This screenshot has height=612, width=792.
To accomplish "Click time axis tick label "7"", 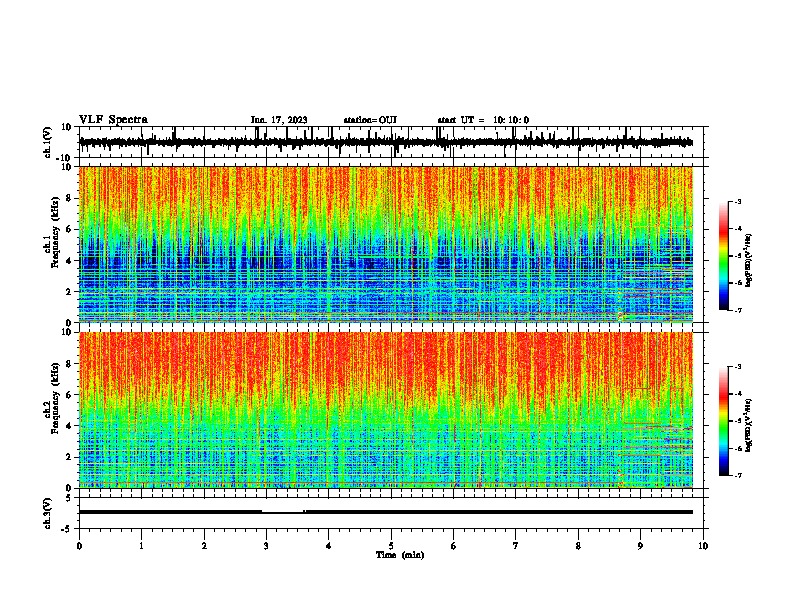I will (516, 546).
